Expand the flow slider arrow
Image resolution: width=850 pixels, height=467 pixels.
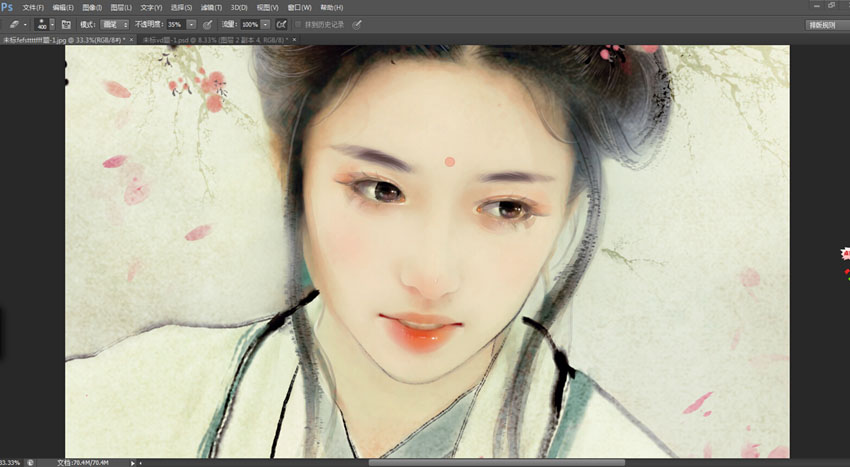coord(266,23)
